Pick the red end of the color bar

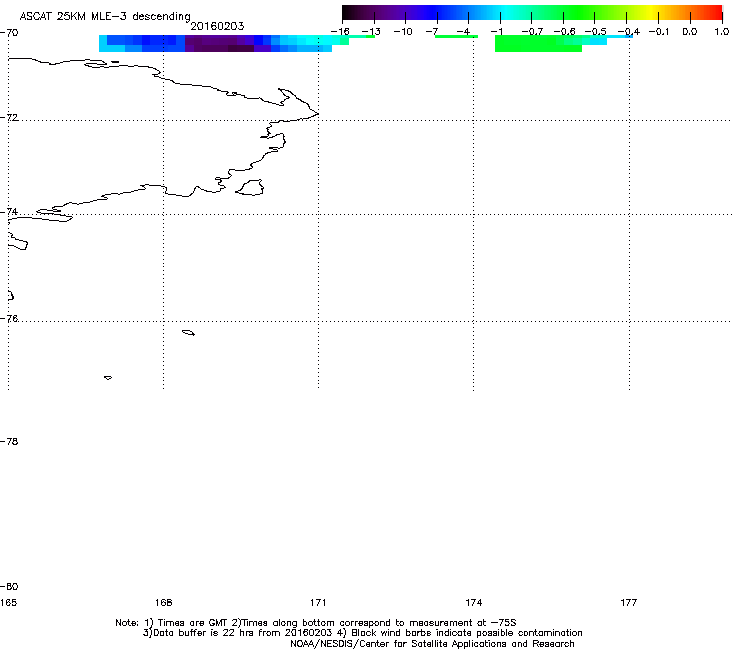click(x=715, y=12)
